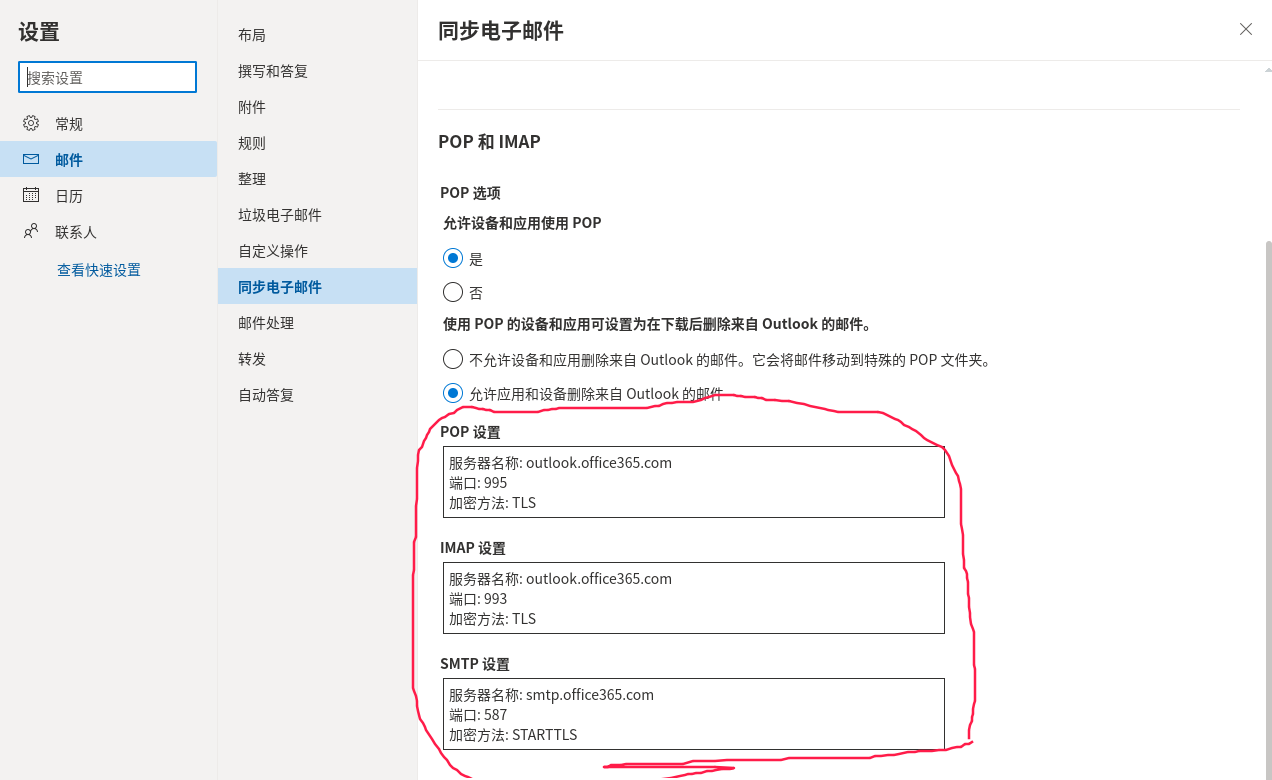Open the 规则 settings section
The height and width of the screenshot is (780, 1272).
(317, 143)
